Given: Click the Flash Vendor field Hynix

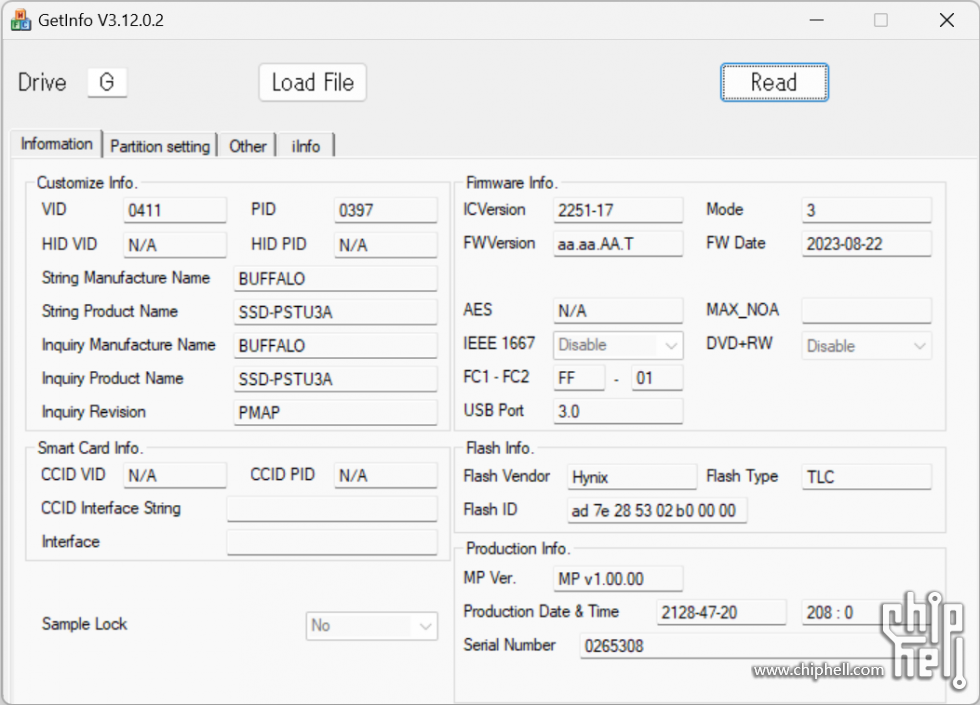Looking at the screenshot, I should [x=632, y=477].
